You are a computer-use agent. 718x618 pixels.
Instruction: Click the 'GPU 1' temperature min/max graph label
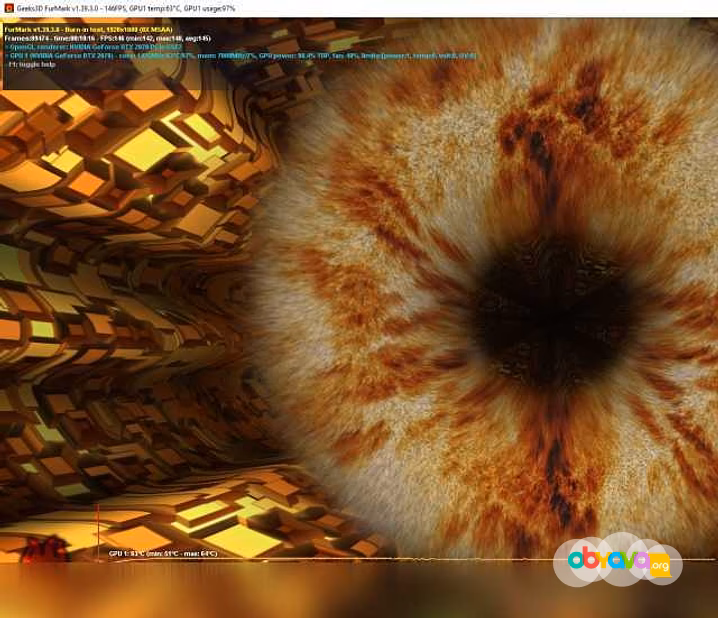[163, 553]
